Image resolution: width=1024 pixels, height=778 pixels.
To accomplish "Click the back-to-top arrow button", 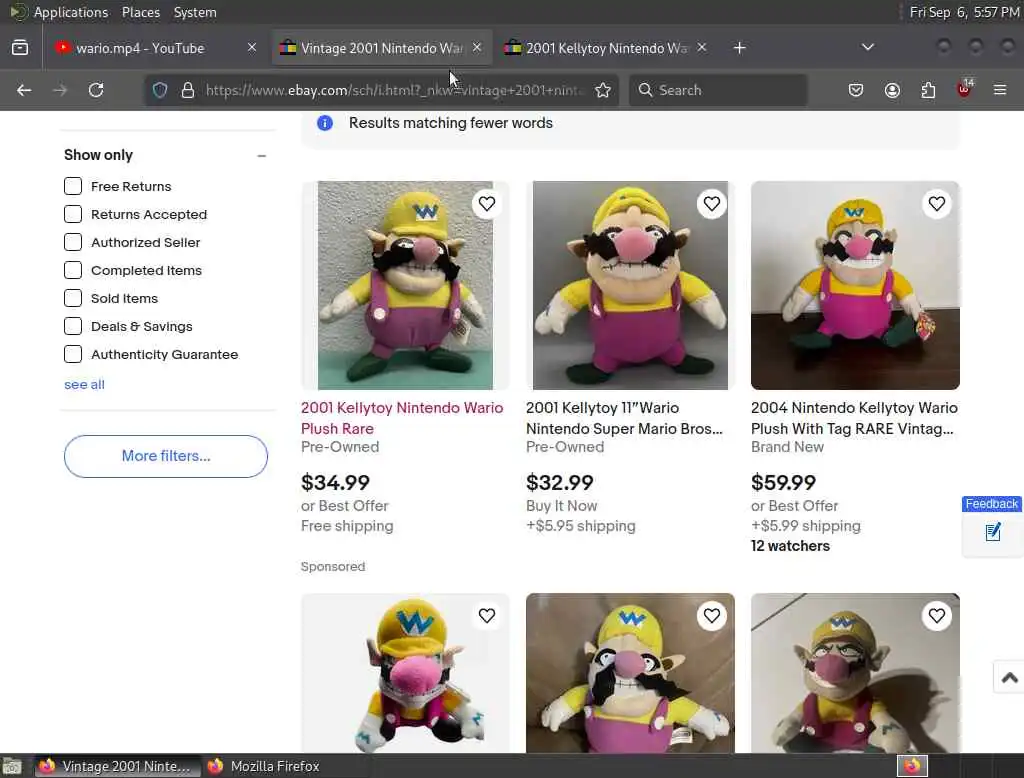I will click(x=1010, y=677).
